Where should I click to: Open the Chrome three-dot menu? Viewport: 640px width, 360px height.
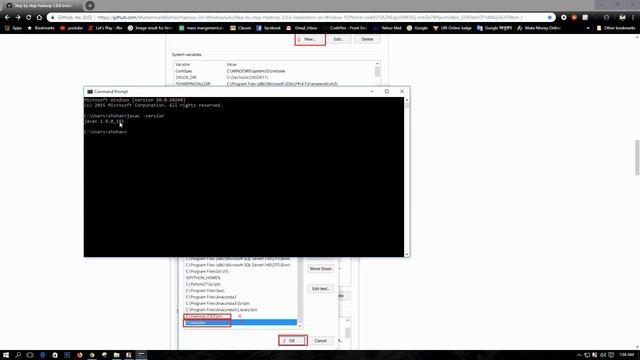pos(633,18)
